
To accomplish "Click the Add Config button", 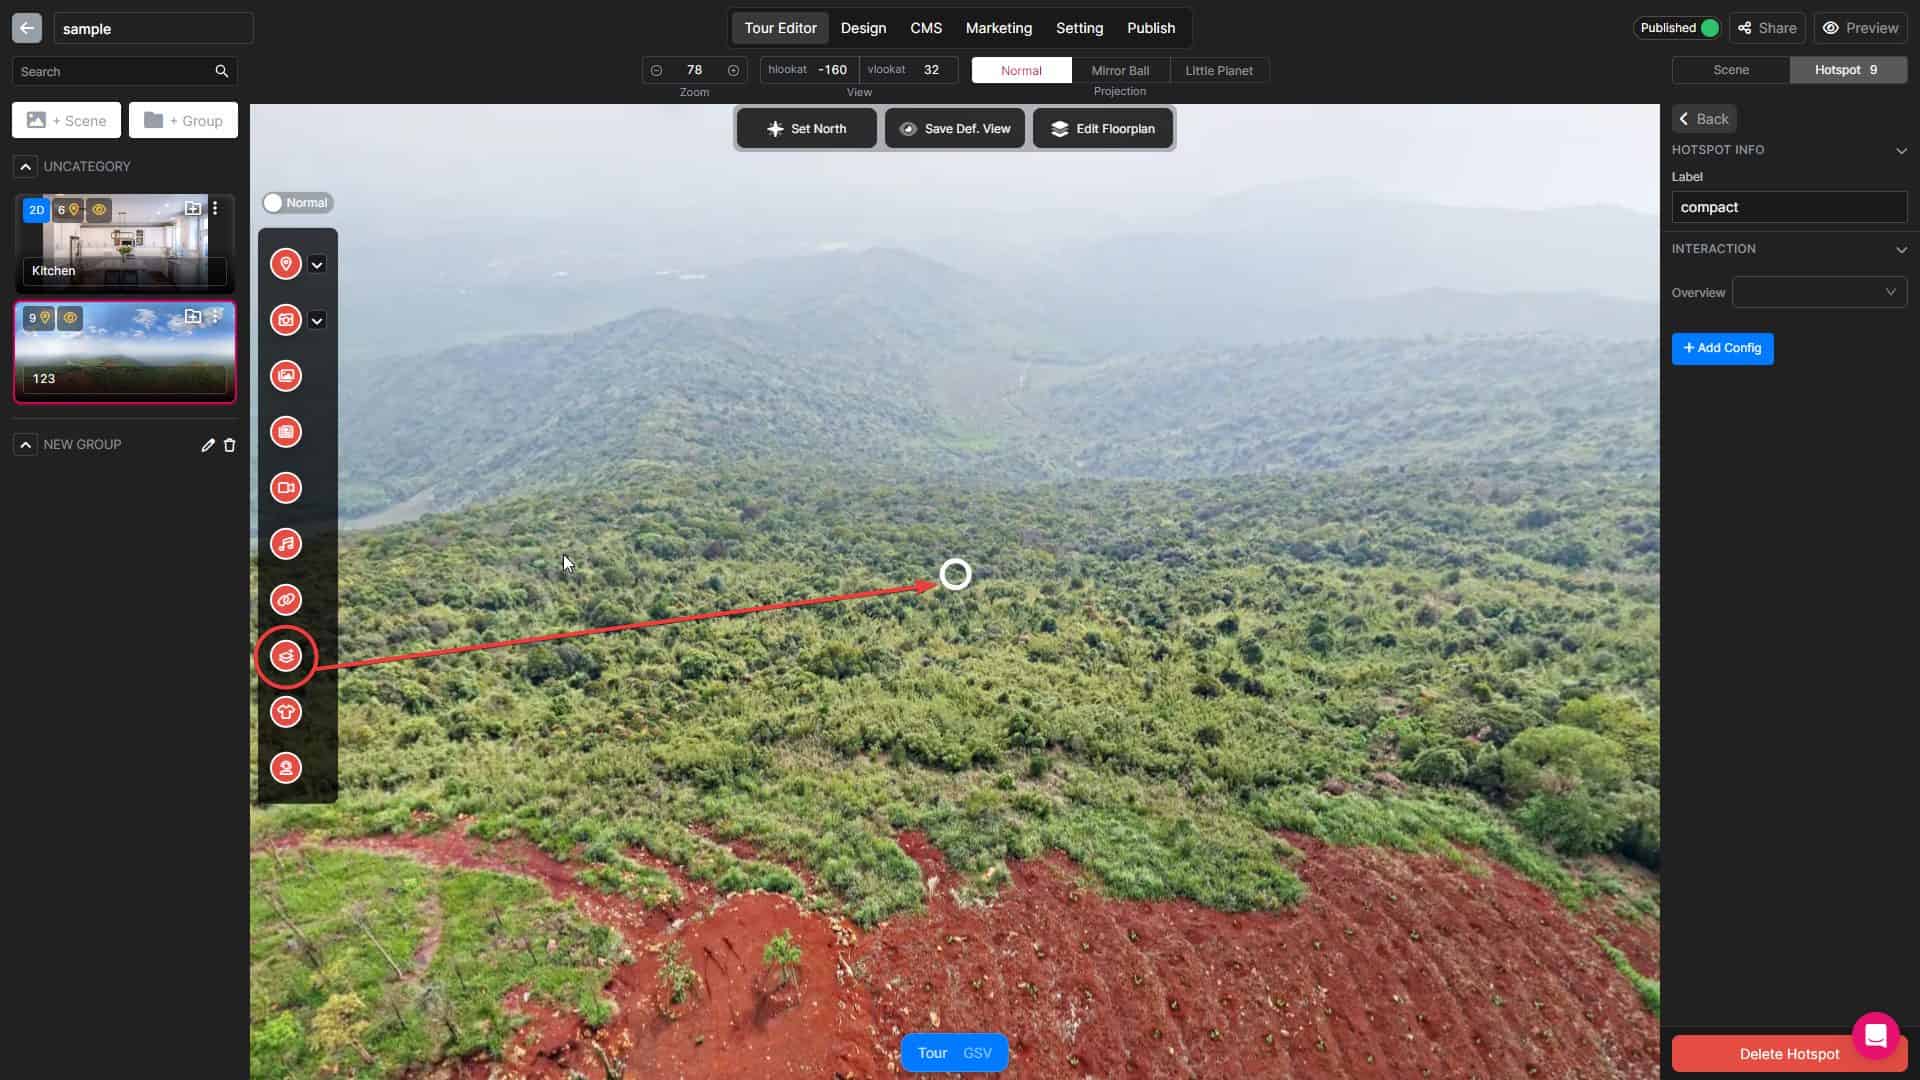I will click(1722, 348).
